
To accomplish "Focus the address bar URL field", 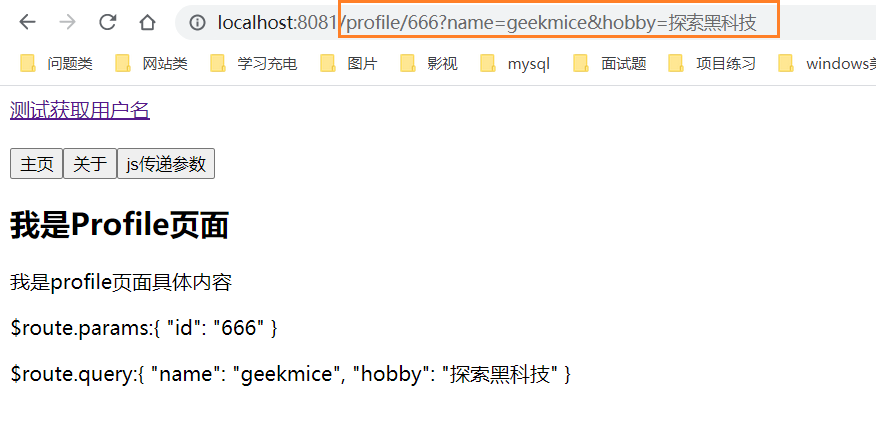I will 486,22.
